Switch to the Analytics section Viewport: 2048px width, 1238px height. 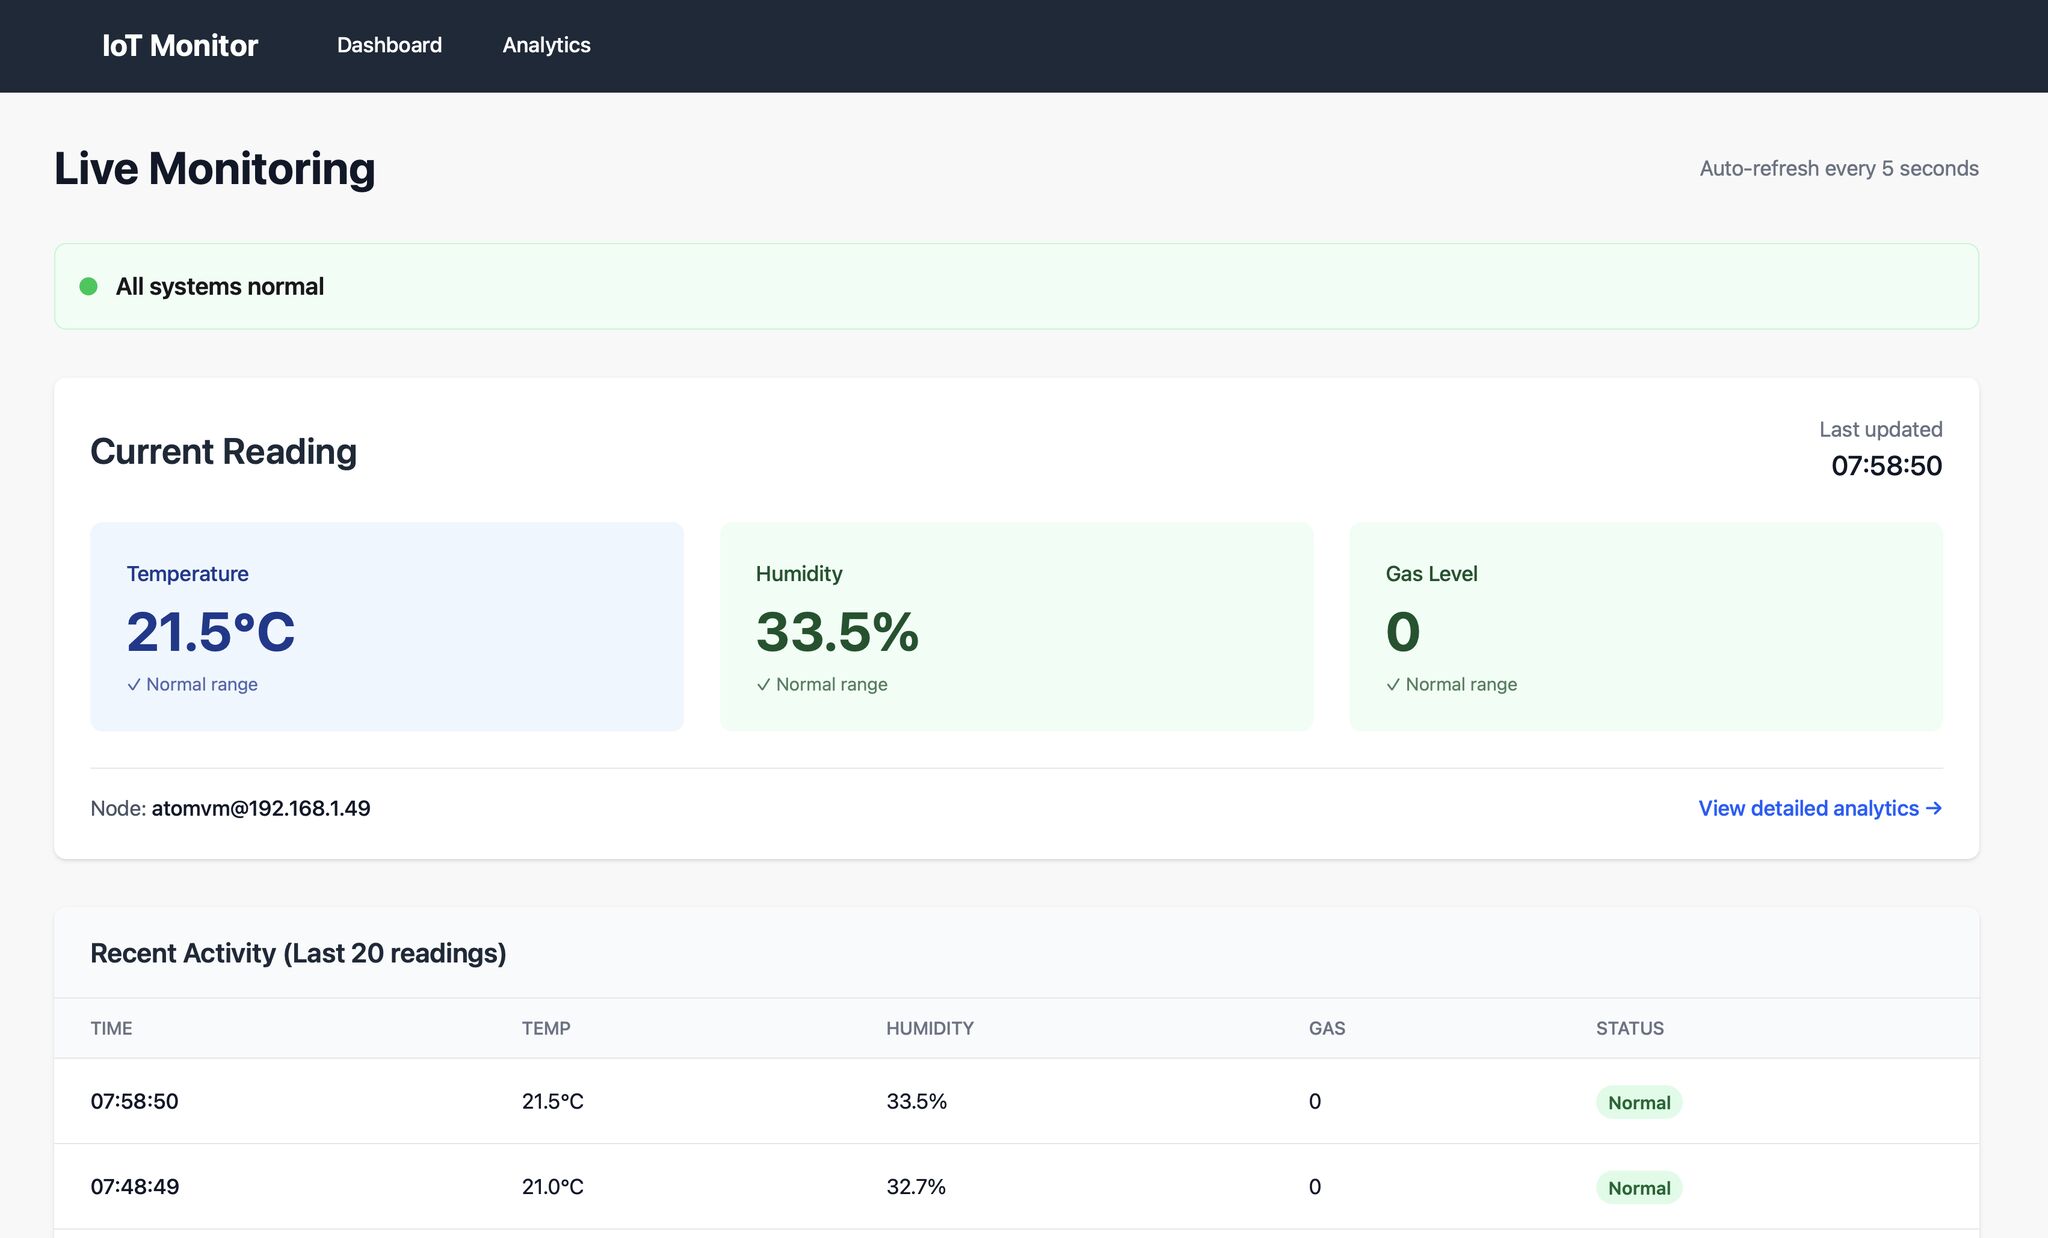coord(546,45)
